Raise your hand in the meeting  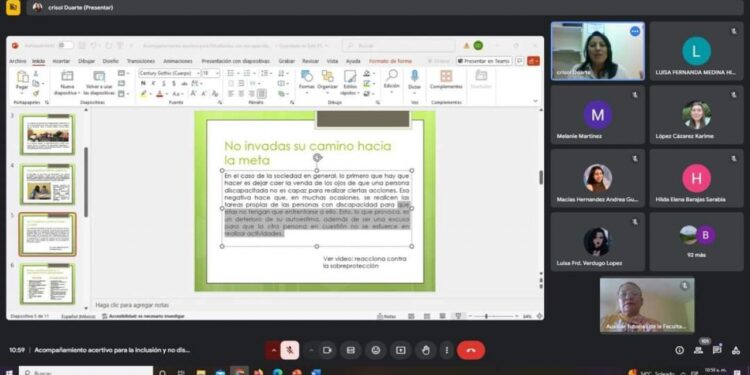425,350
